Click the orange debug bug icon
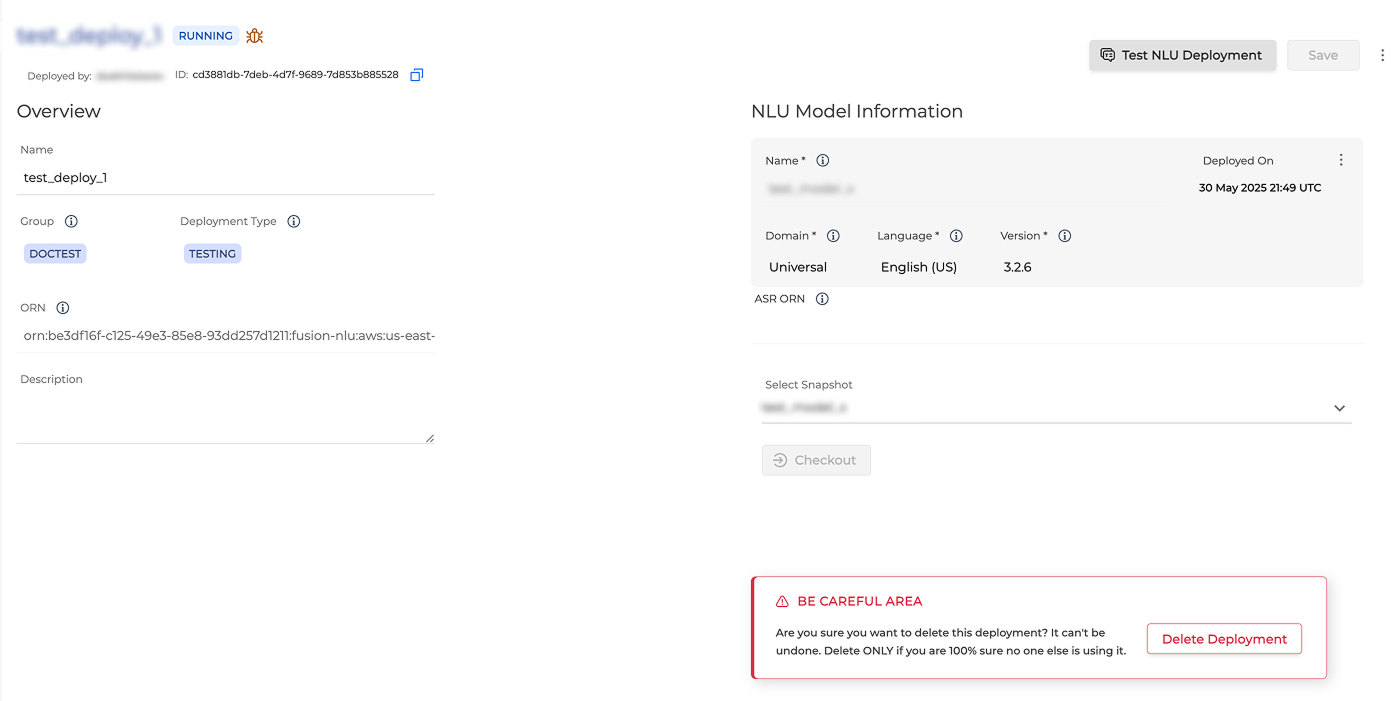Screen dimensions: 1391x701 pyautogui.click(x=255, y=36)
